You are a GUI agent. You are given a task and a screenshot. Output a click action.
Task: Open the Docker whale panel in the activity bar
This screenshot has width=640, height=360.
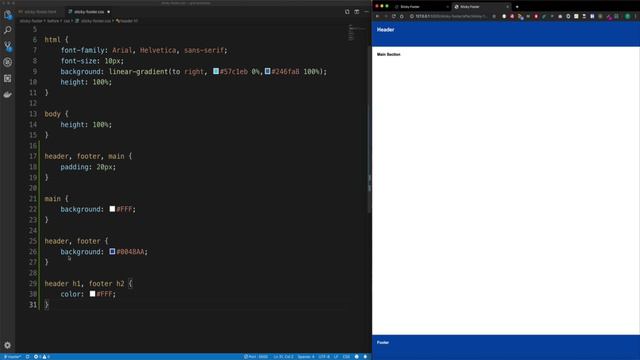[x=7, y=95]
